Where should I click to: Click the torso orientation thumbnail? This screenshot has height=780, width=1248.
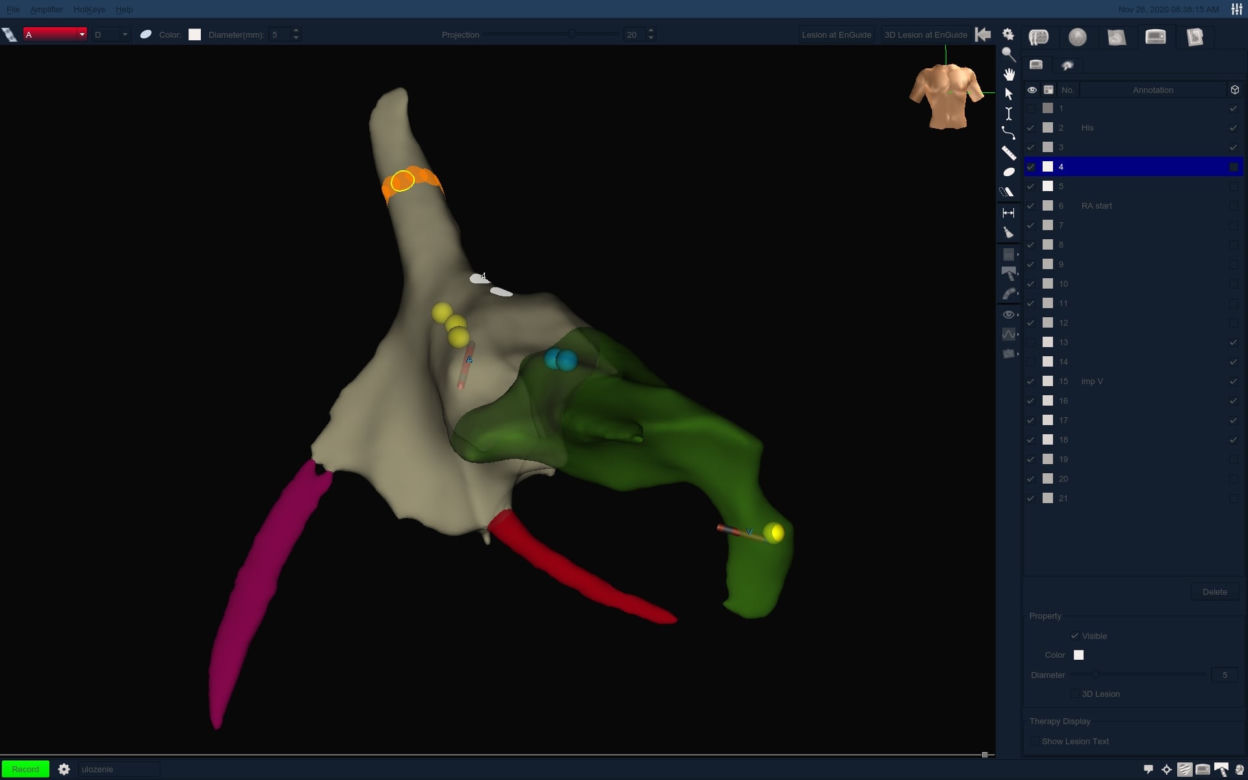946,96
